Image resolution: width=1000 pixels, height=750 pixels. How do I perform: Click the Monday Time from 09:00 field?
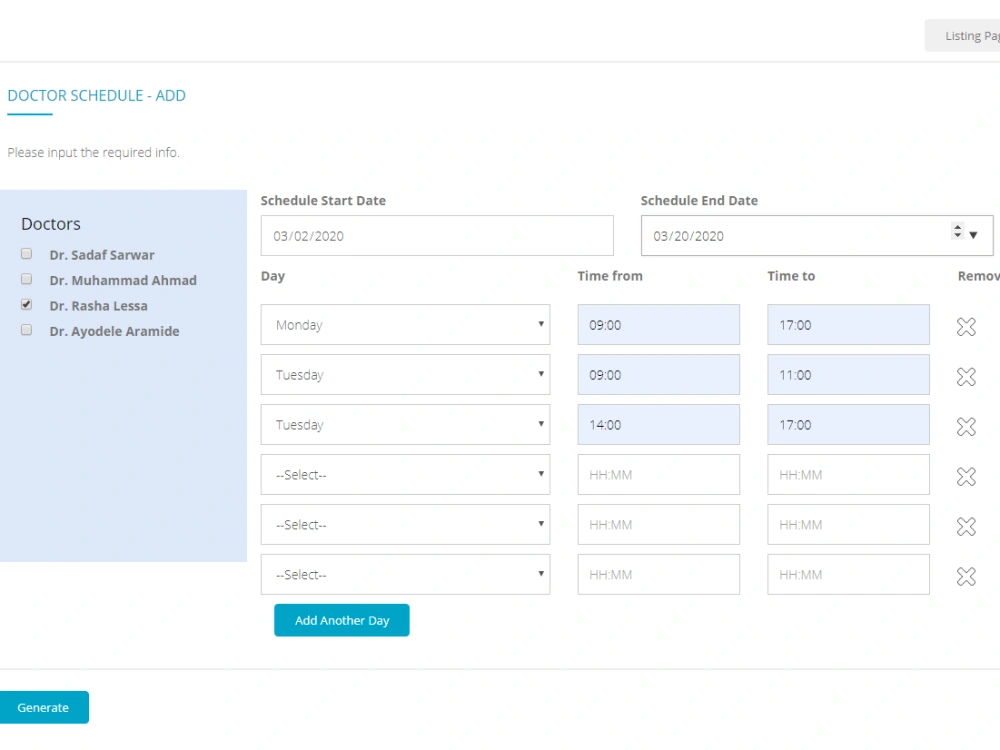(659, 325)
